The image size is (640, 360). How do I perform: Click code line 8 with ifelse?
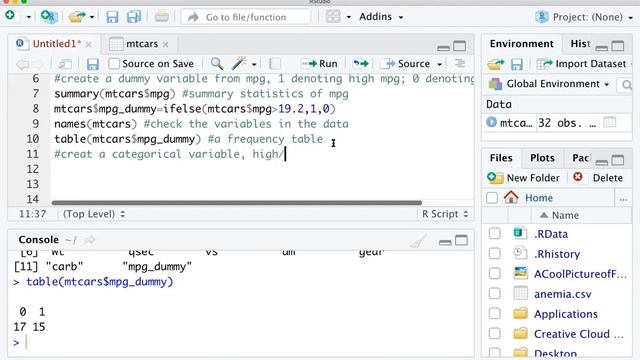195,109
